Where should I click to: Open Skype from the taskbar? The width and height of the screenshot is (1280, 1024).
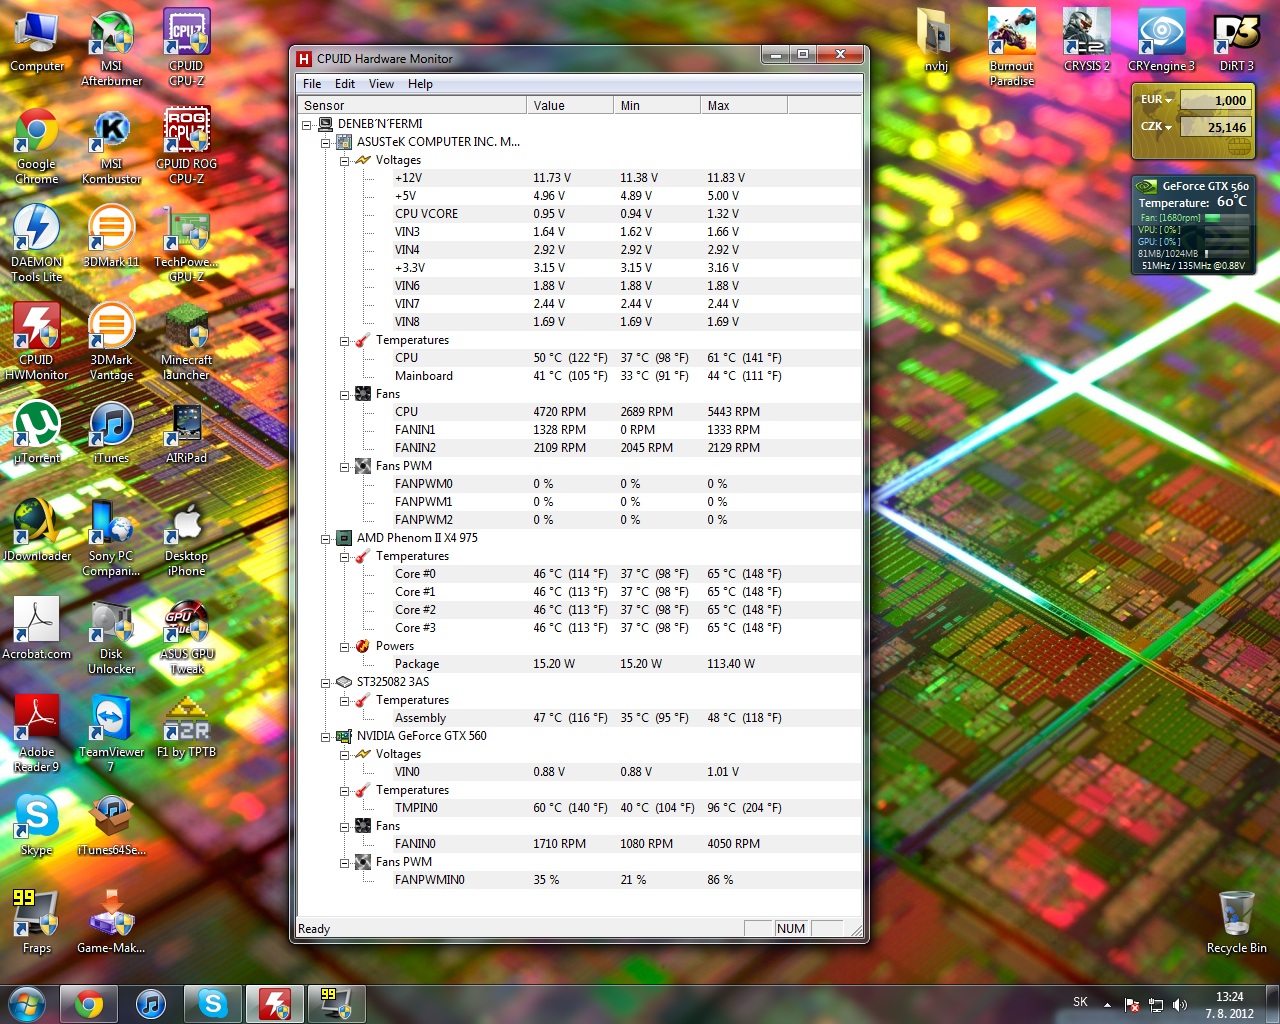tap(213, 1003)
